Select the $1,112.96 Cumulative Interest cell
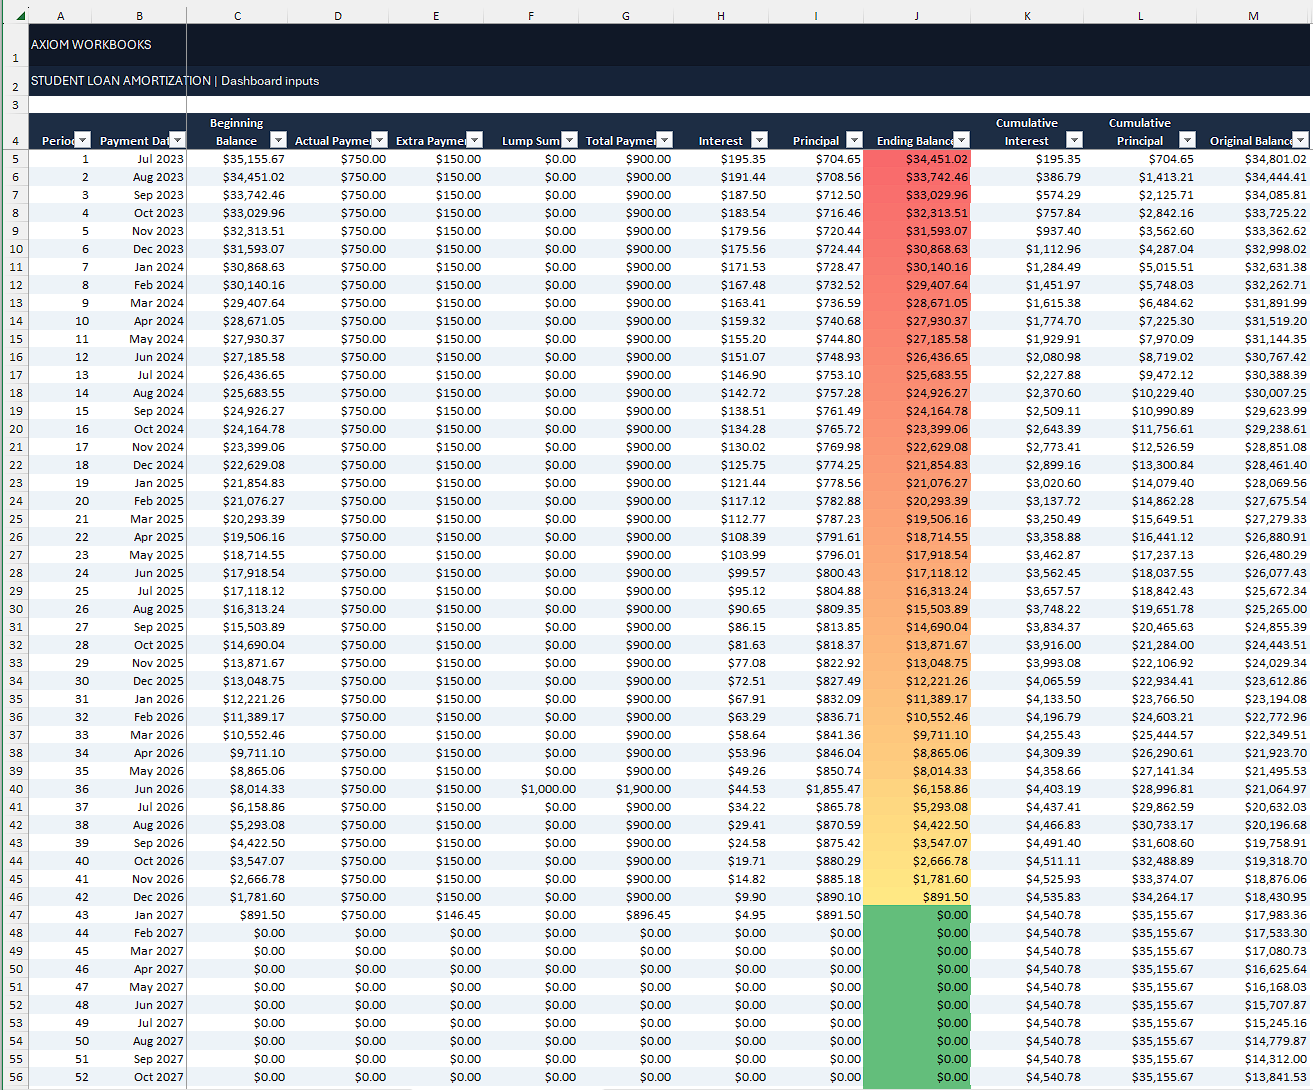The image size is (1313, 1090). point(1027,249)
